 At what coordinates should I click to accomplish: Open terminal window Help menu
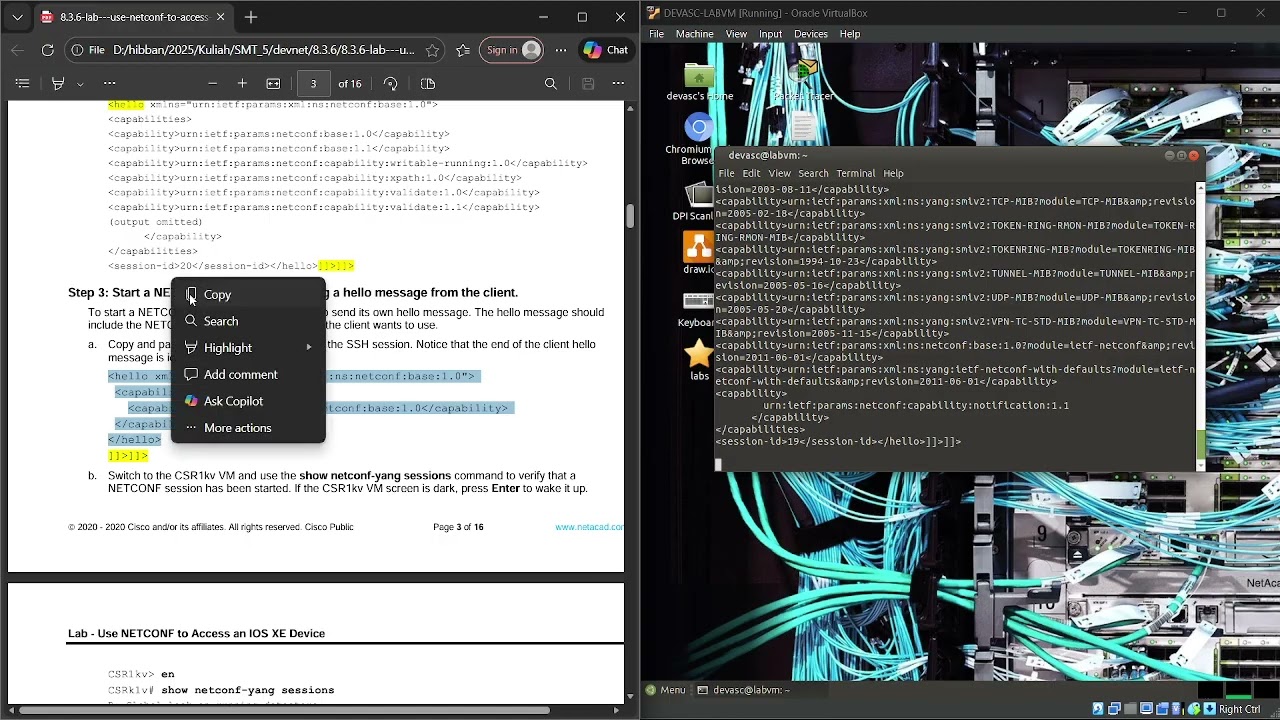coord(893,173)
